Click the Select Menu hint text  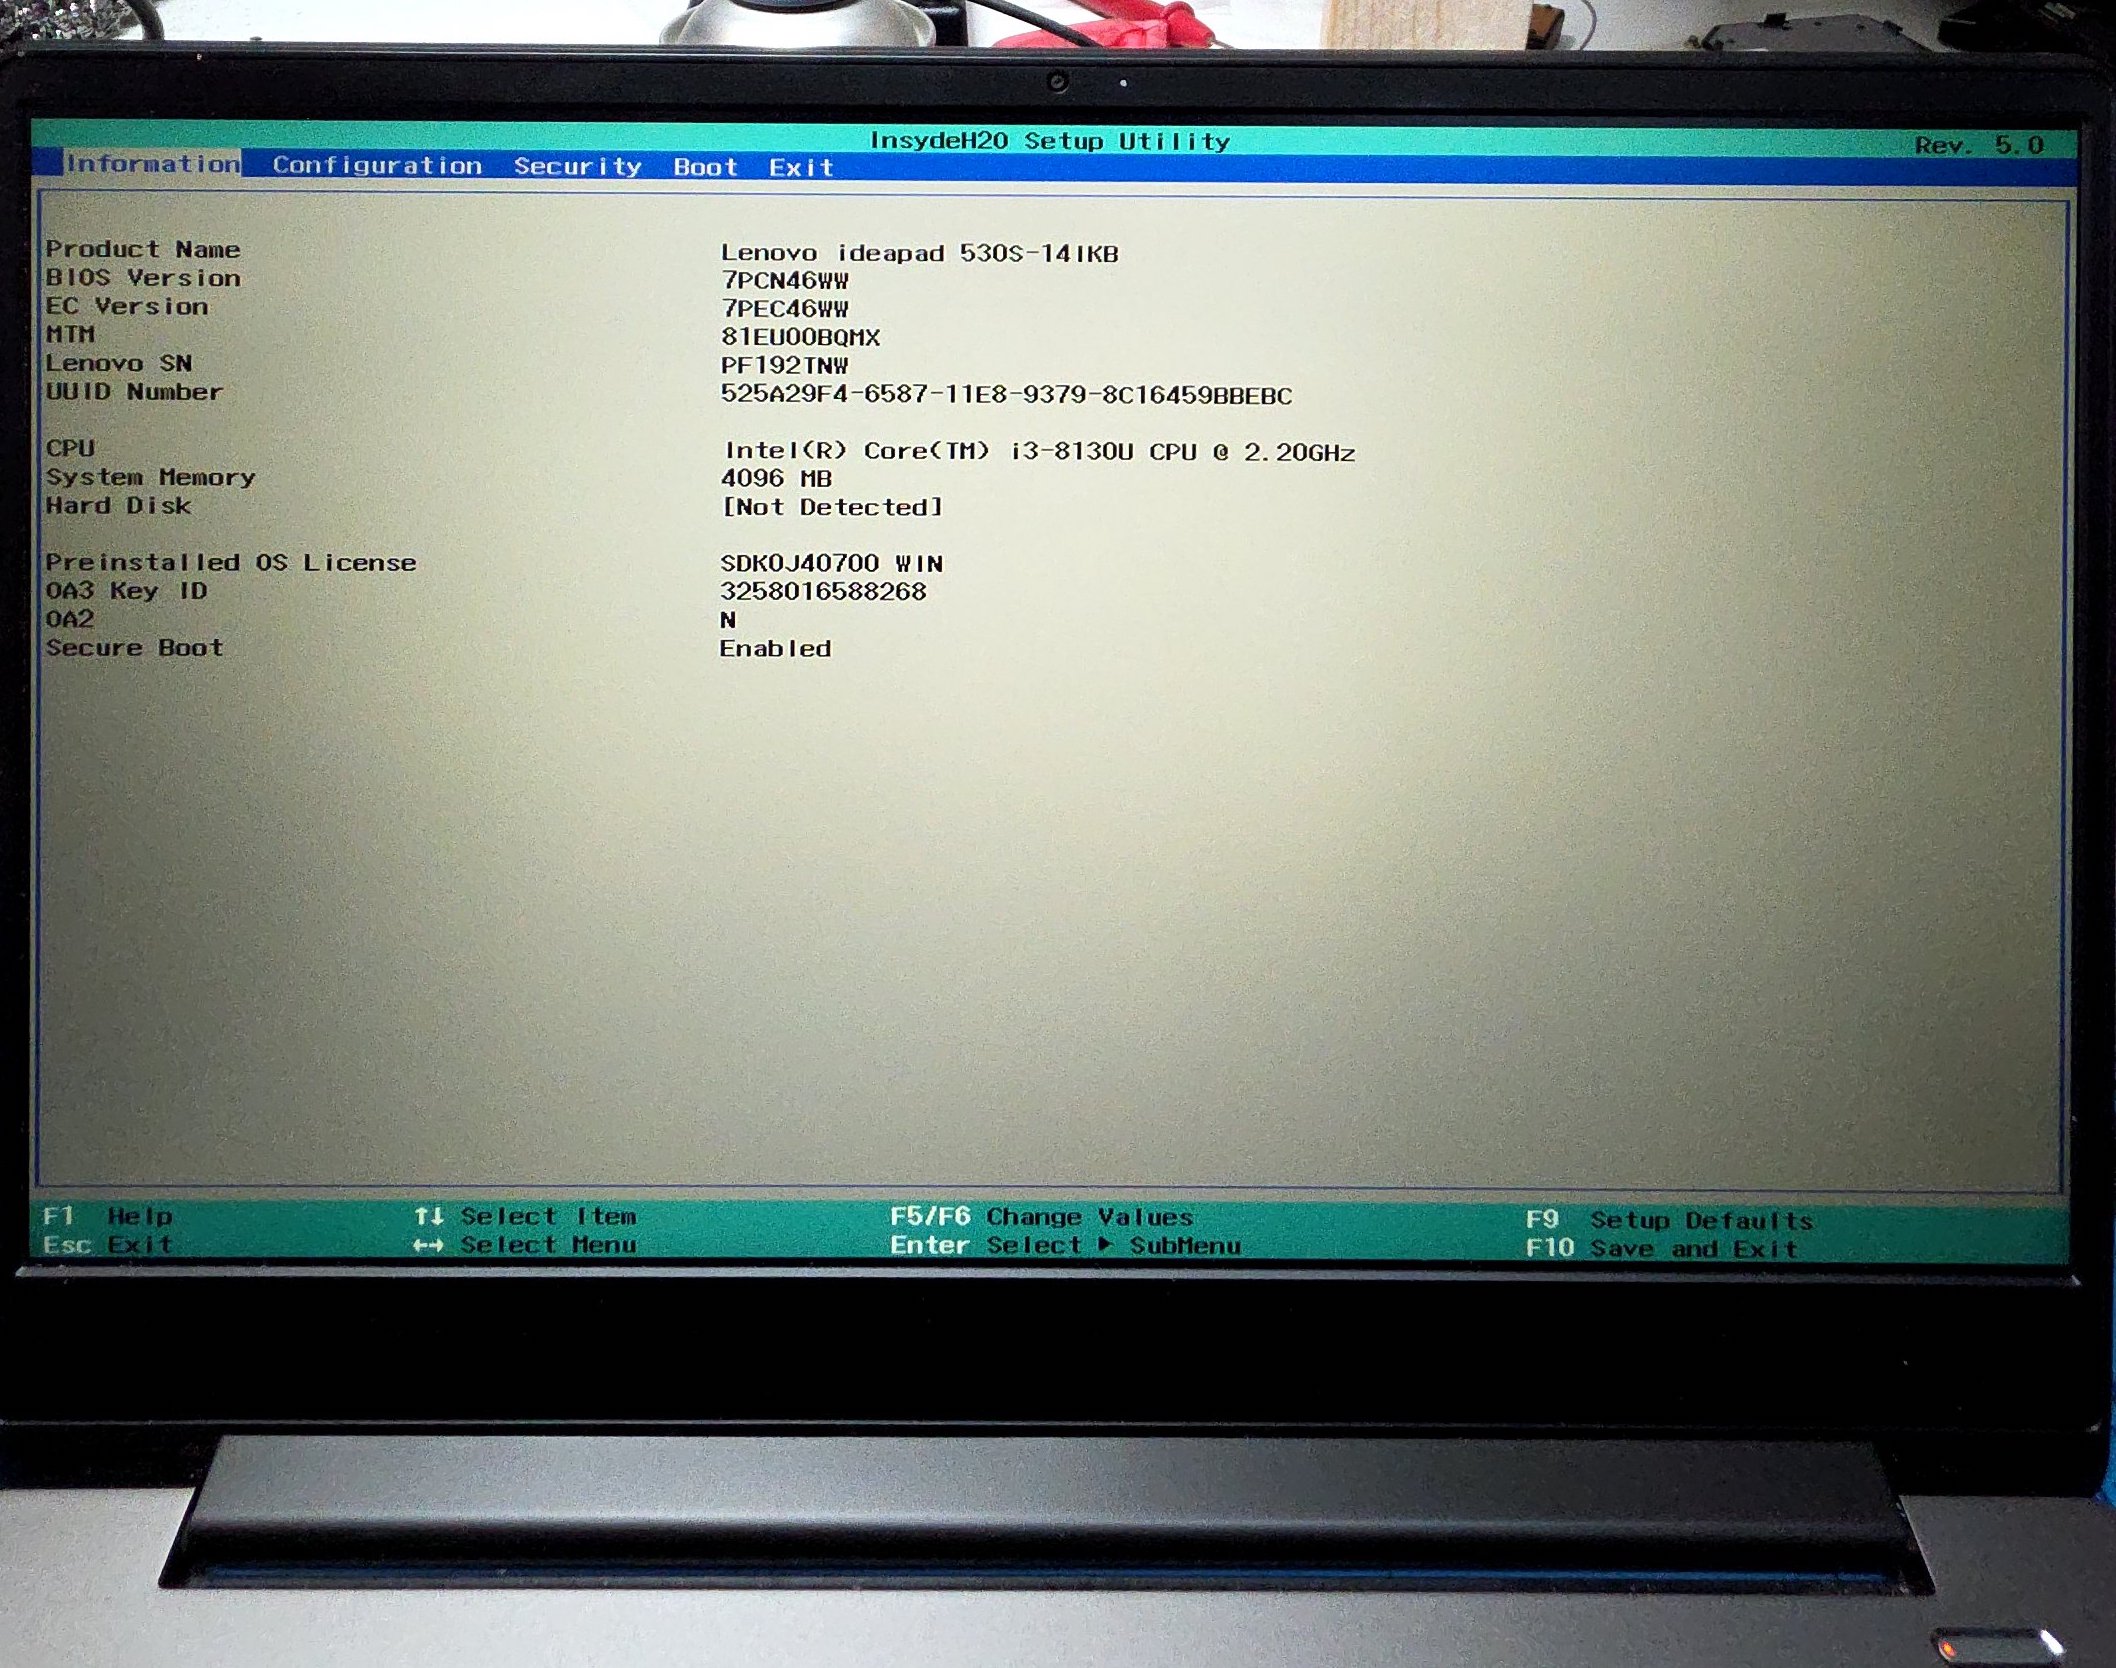(548, 1245)
